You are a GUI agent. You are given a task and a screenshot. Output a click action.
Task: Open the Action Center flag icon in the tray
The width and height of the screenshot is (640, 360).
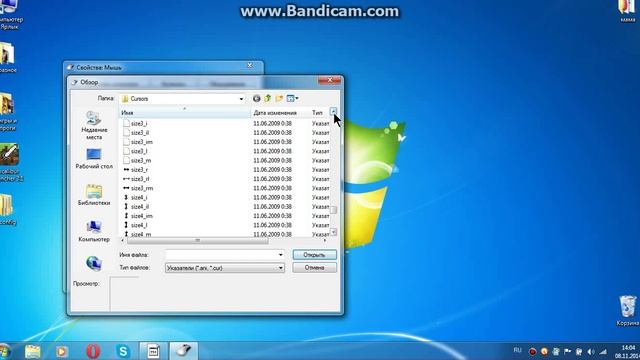pos(567,351)
